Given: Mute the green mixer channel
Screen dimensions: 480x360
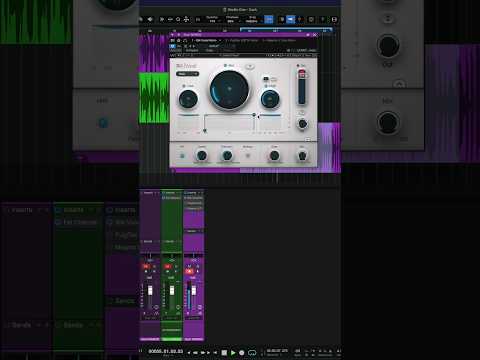Looking at the screenshot, I should 168,266.
